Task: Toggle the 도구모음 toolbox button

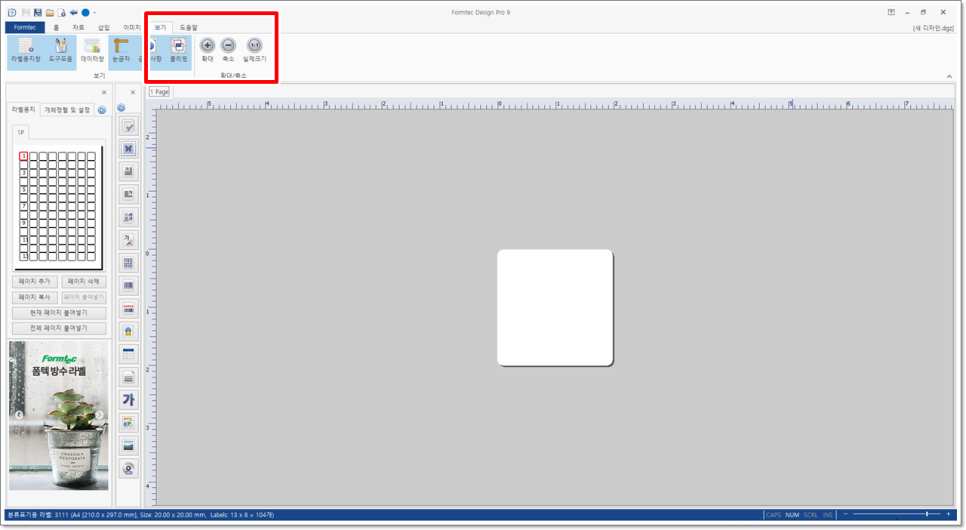Action: (x=60, y=51)
